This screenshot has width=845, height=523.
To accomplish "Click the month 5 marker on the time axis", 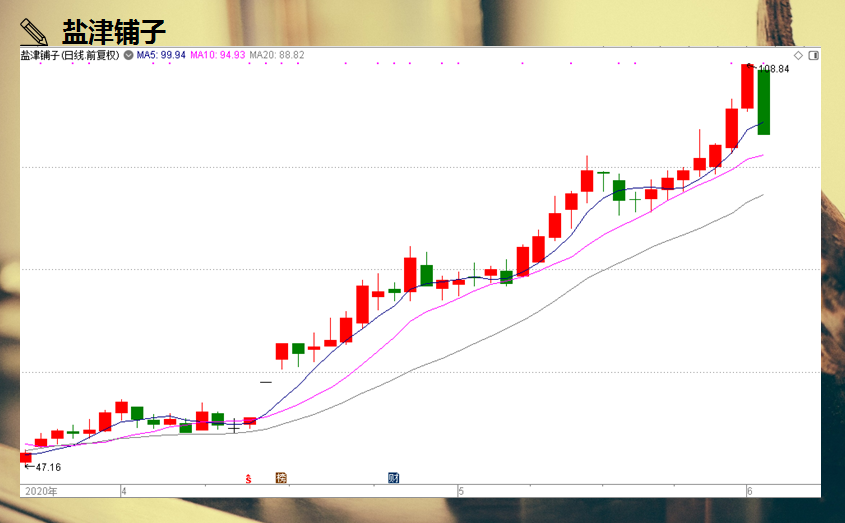I will 461,491.
